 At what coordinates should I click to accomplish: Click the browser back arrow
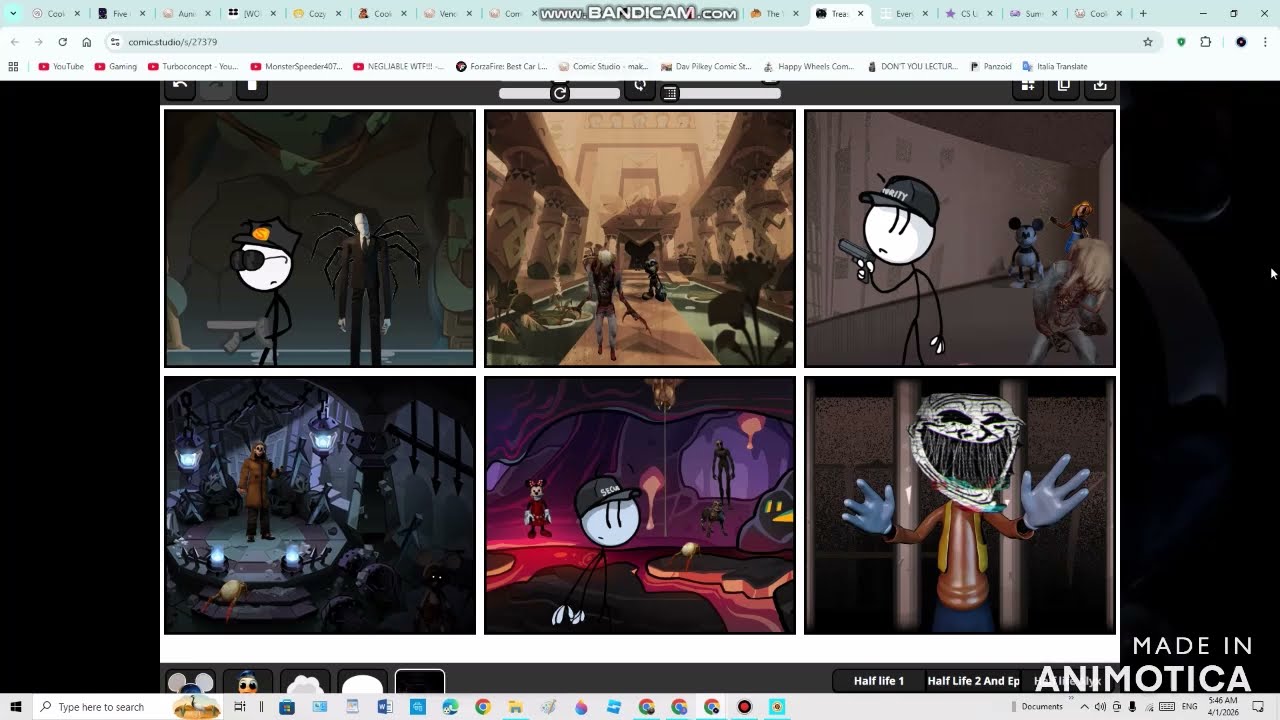(x=14, y=42)
